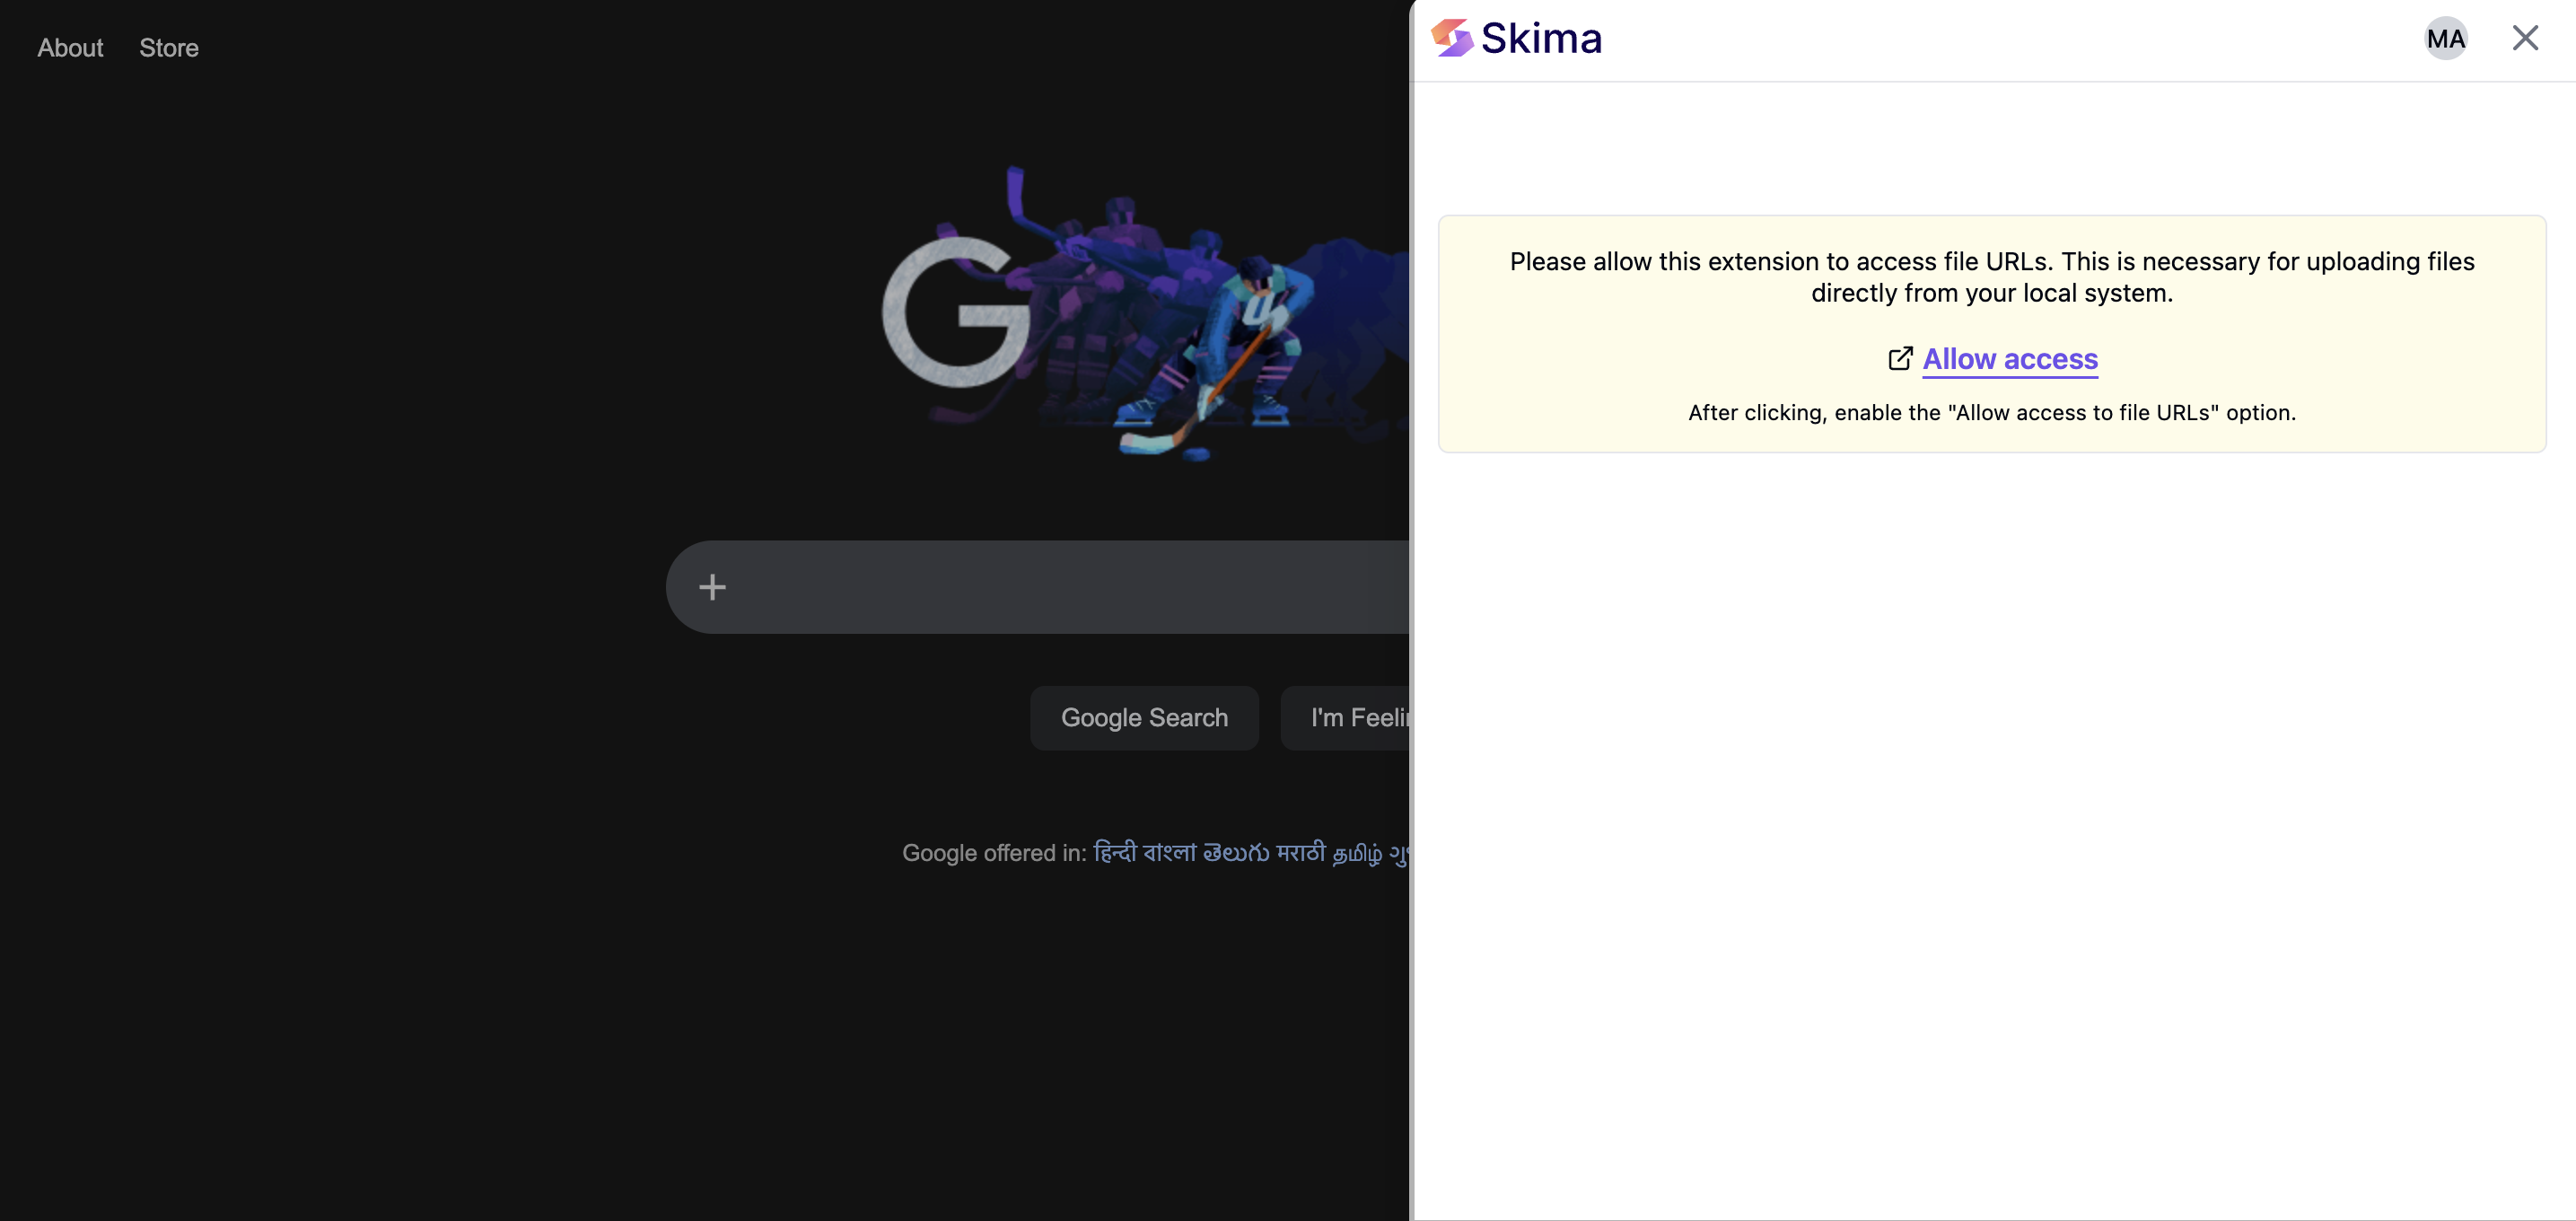The image size is (2576, 1221).
Task: Switch Google to मराठी language
Action: tap(1300, 853)
